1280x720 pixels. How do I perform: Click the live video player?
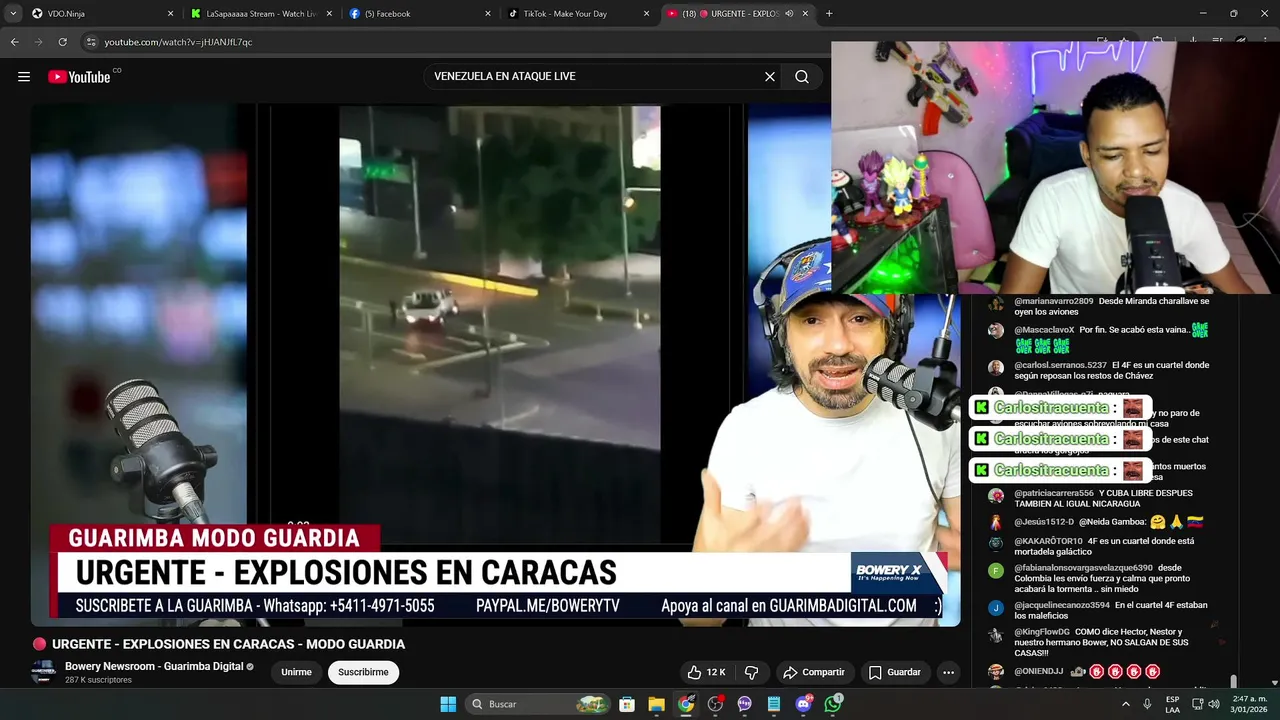(x=495, y=365)
